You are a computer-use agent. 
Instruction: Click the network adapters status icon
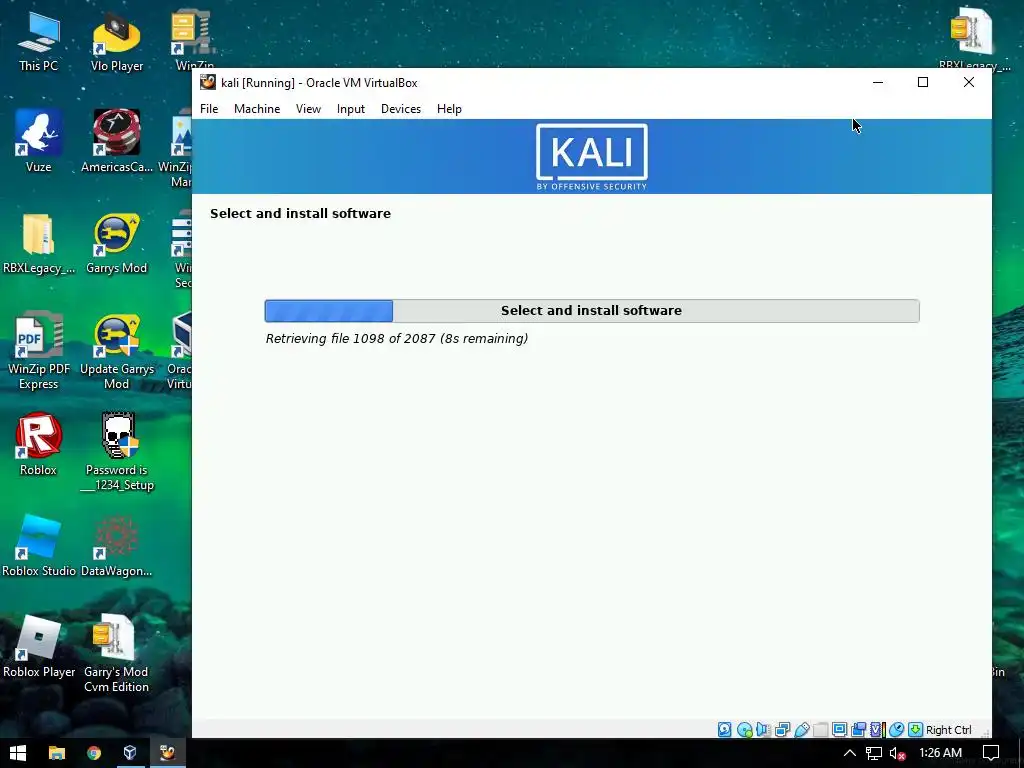pyautogui.click(x=782, y=729)
